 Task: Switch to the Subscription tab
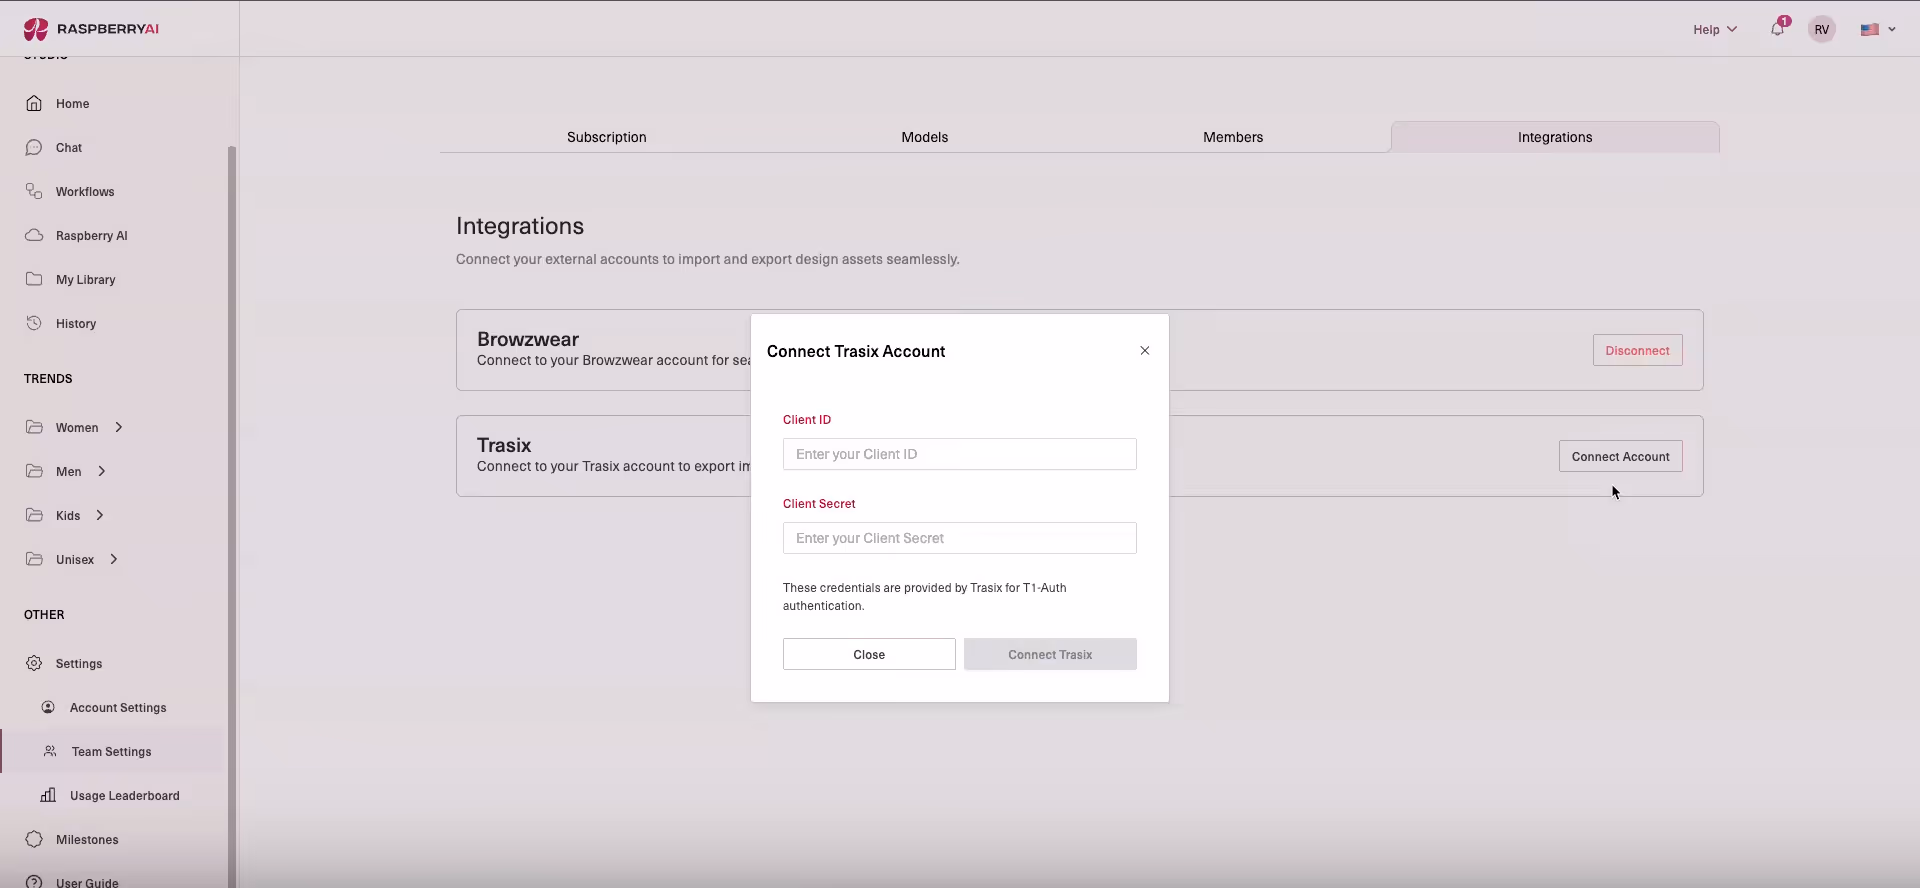click(x=606, y=137)
